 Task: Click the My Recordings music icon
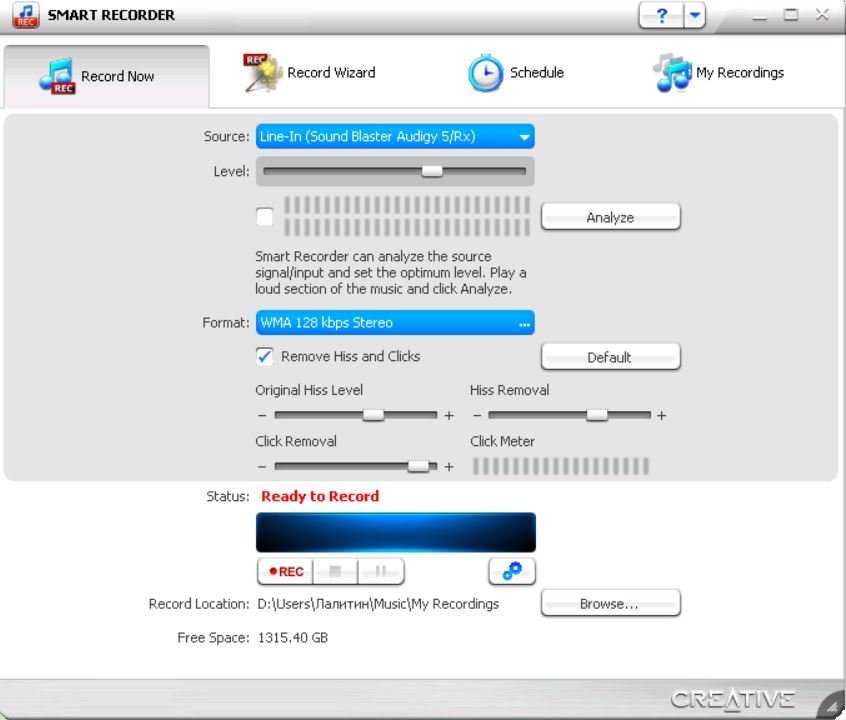672,73
